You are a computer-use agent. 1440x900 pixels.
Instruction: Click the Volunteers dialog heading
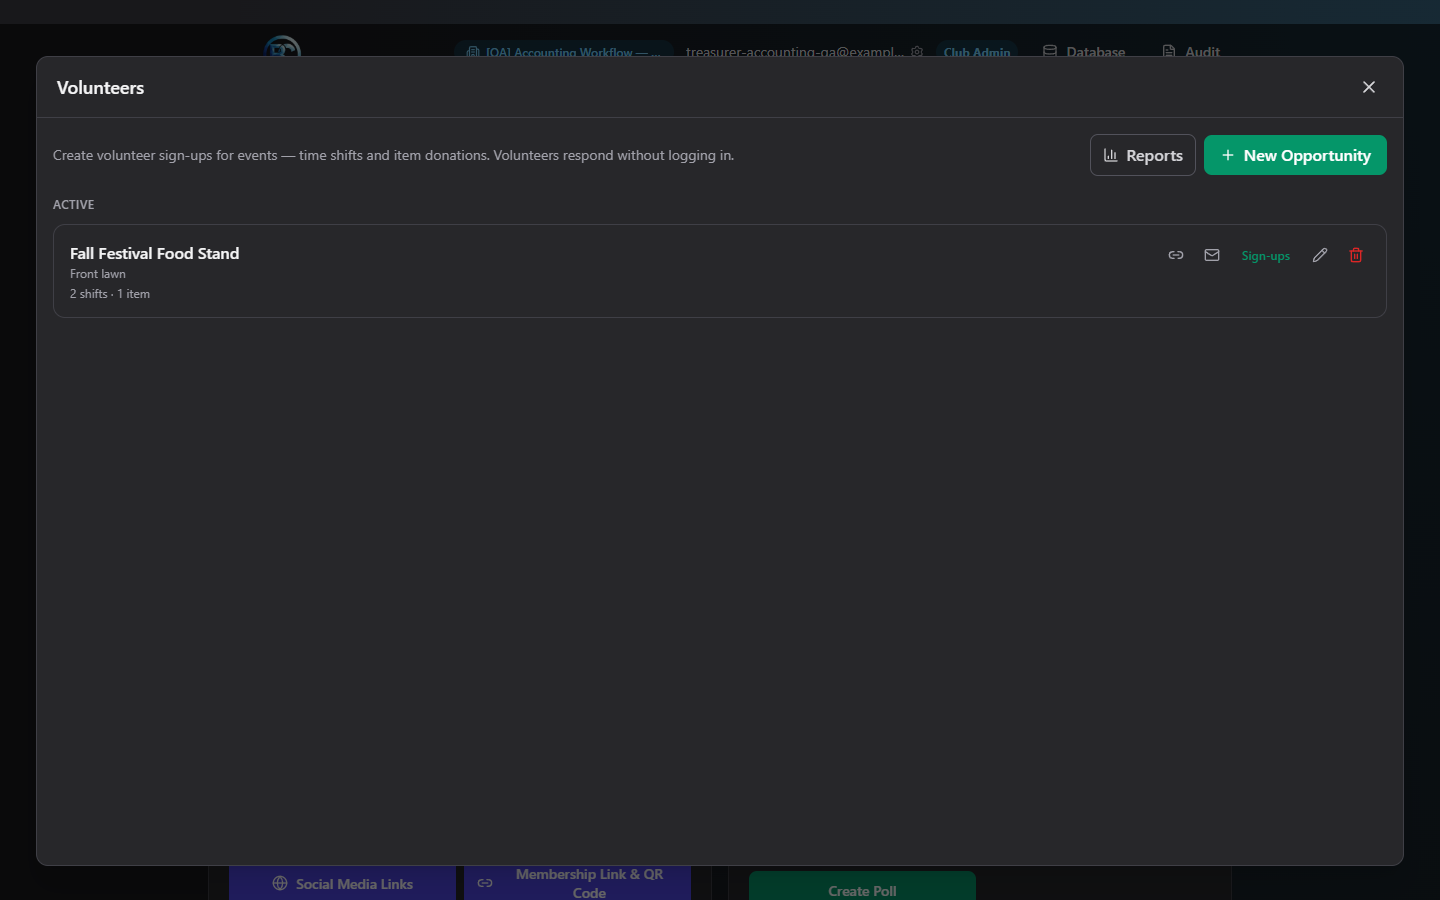click(101, 88)
